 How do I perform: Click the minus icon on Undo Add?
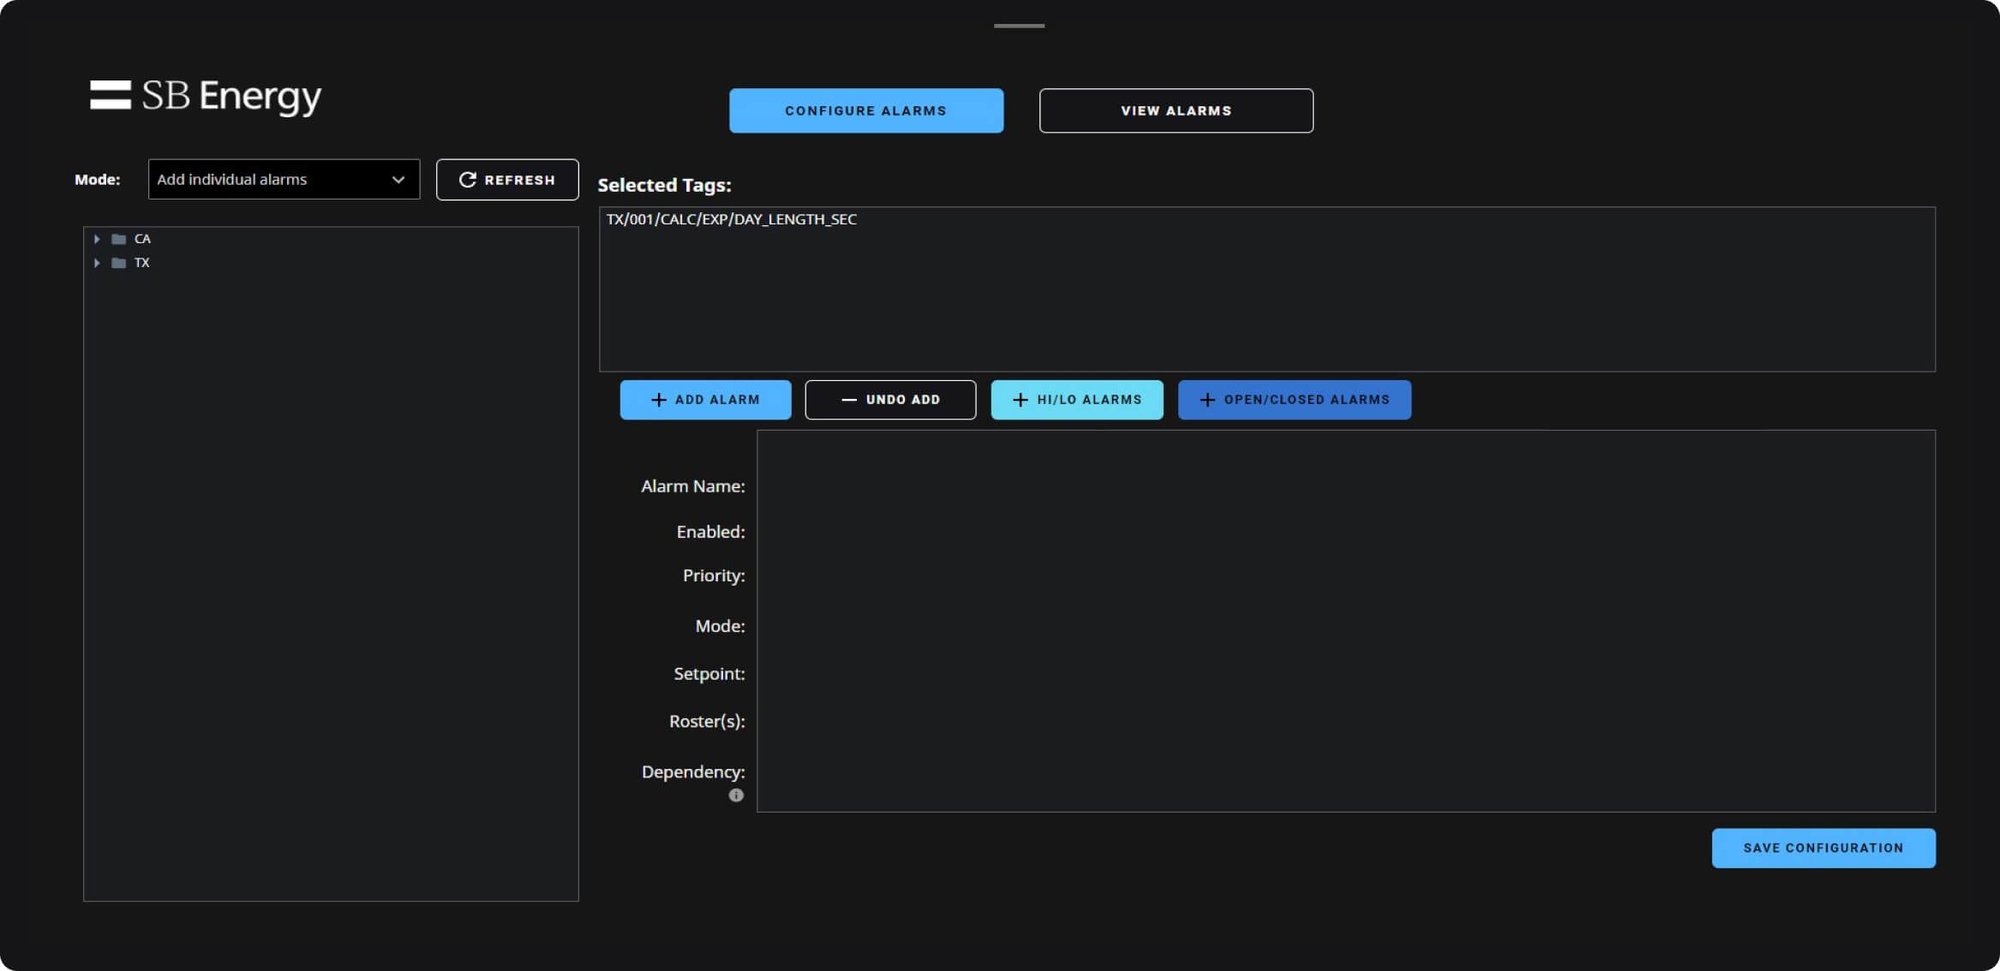coord(849,400)
